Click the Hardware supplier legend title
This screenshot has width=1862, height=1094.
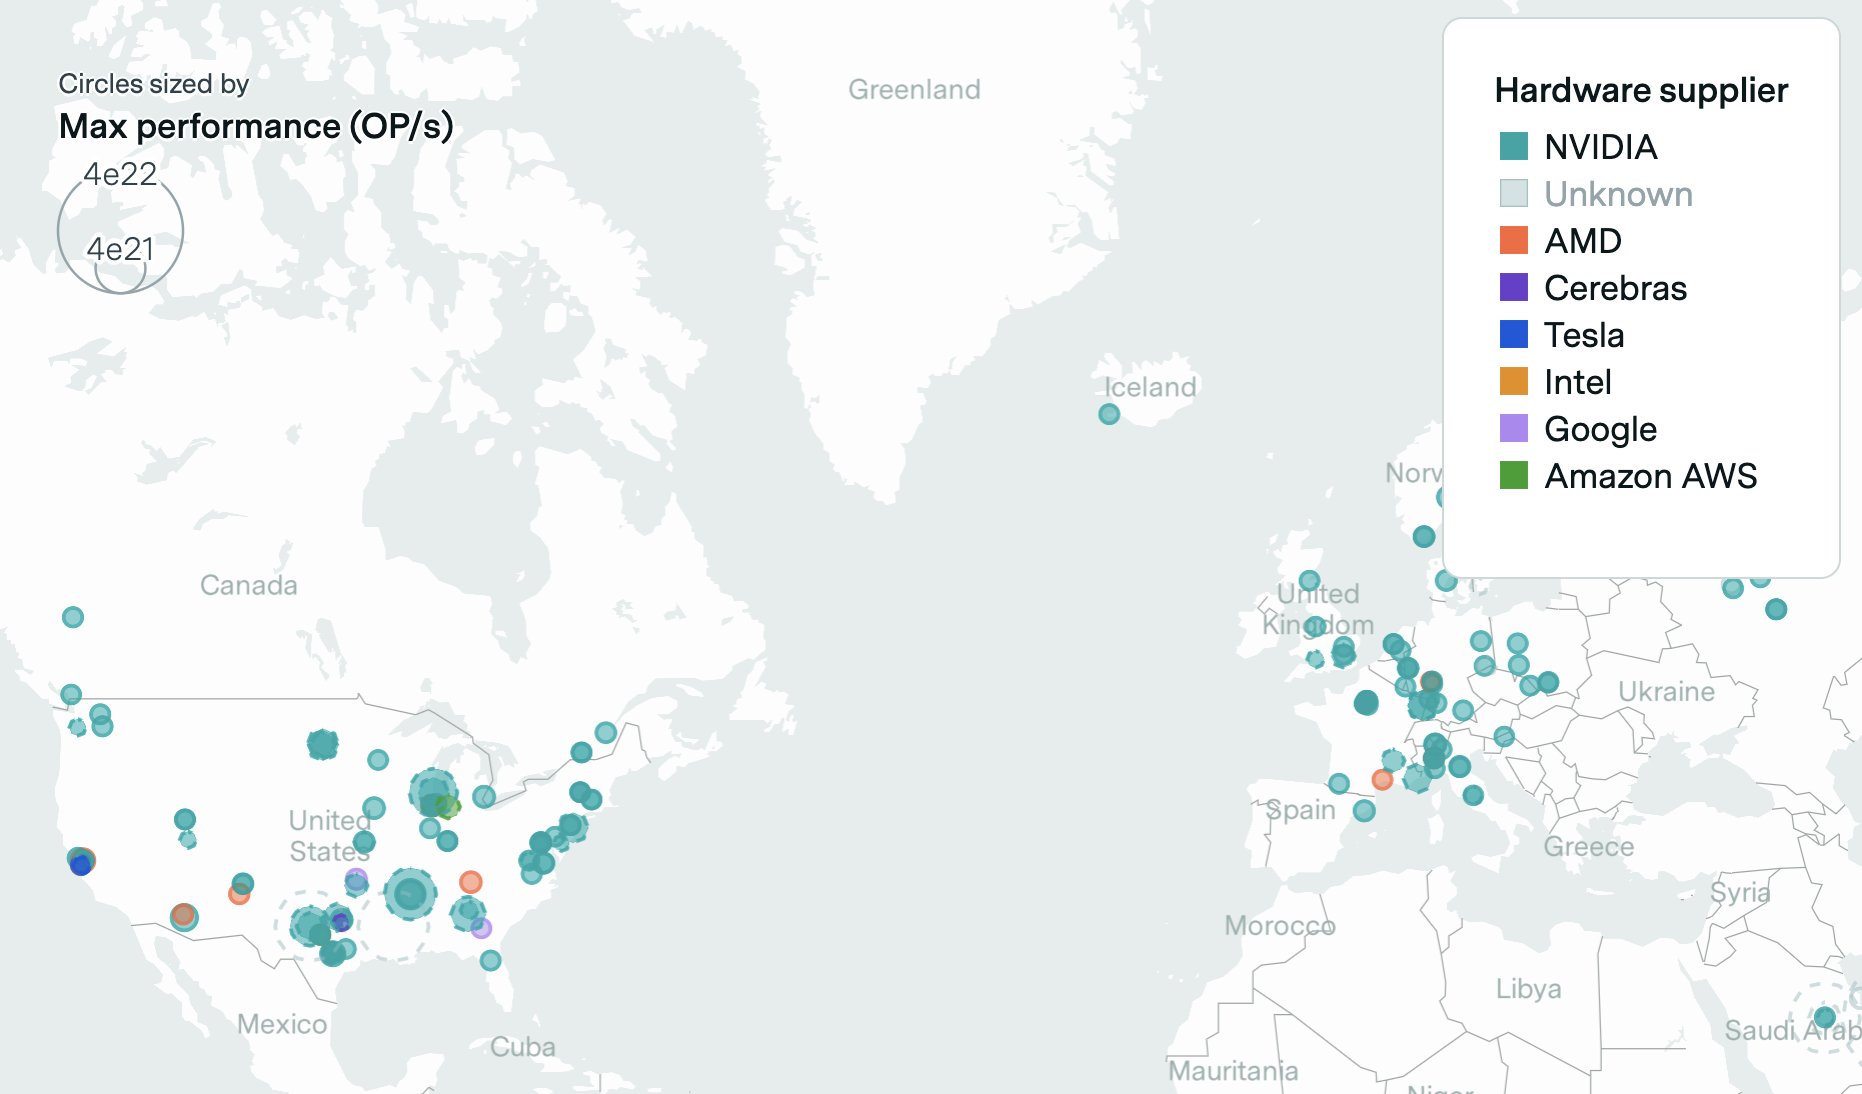1641,91
